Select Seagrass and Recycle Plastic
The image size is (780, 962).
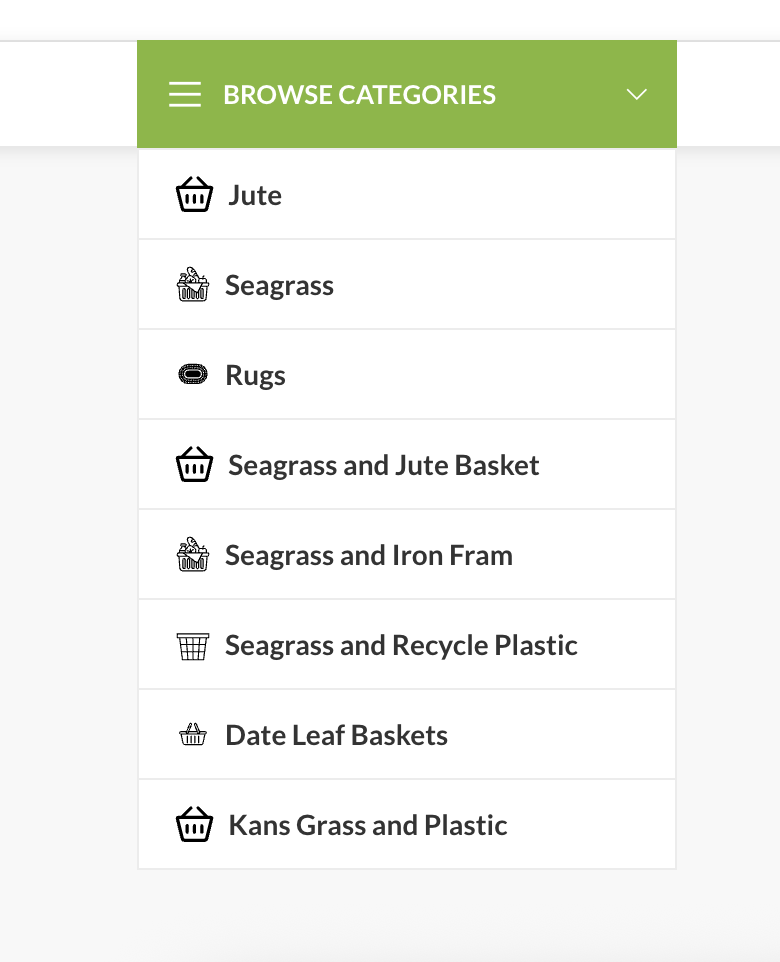[x=407, y=645]
